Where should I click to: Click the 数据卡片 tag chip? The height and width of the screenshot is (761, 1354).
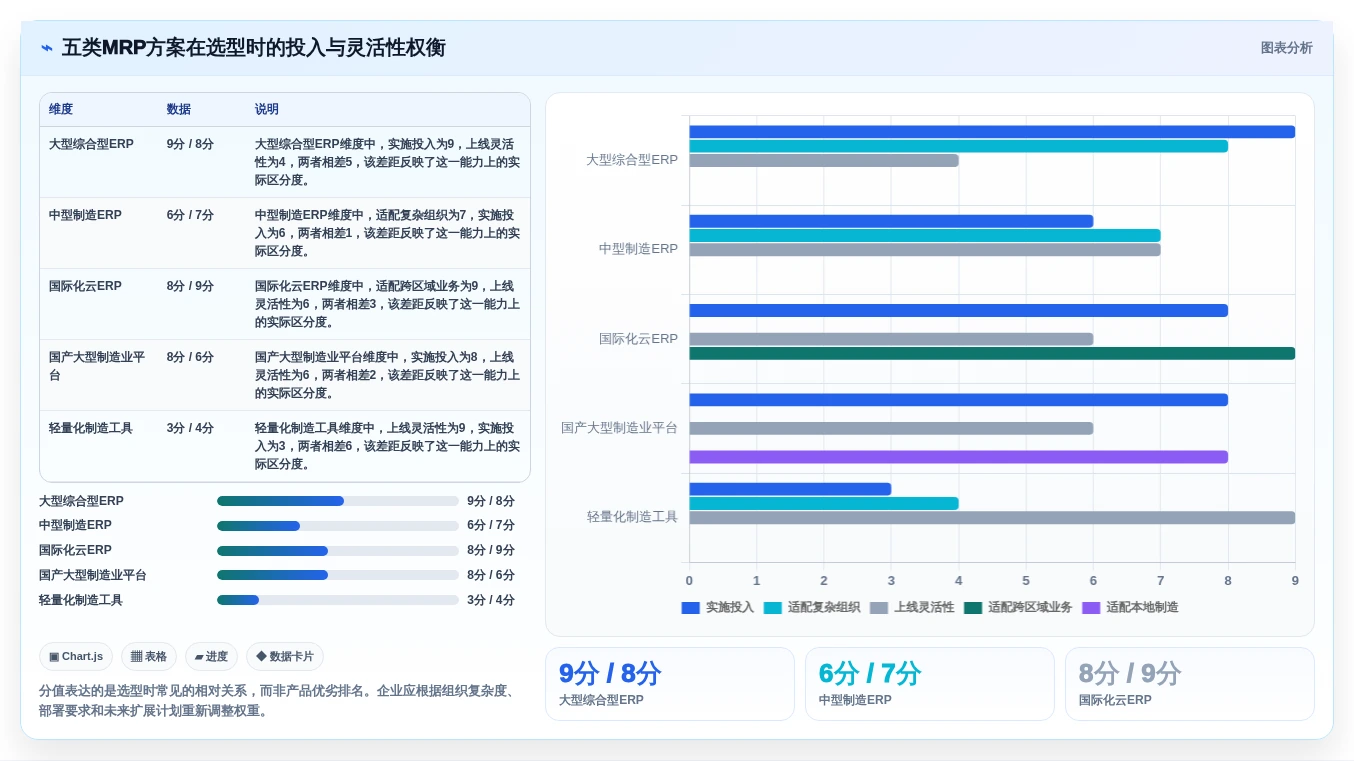point(285,657)
